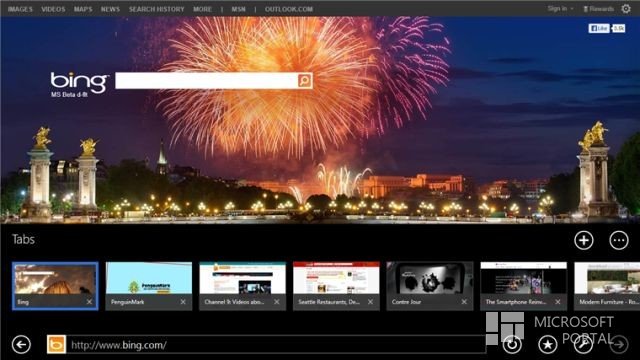Switch to the PenguinMark tab thumbnail

pyautogui.click(x=149, y=286)
